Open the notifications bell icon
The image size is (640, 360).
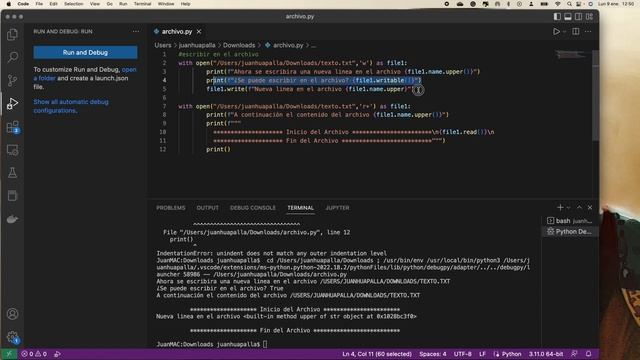point(589,354)
